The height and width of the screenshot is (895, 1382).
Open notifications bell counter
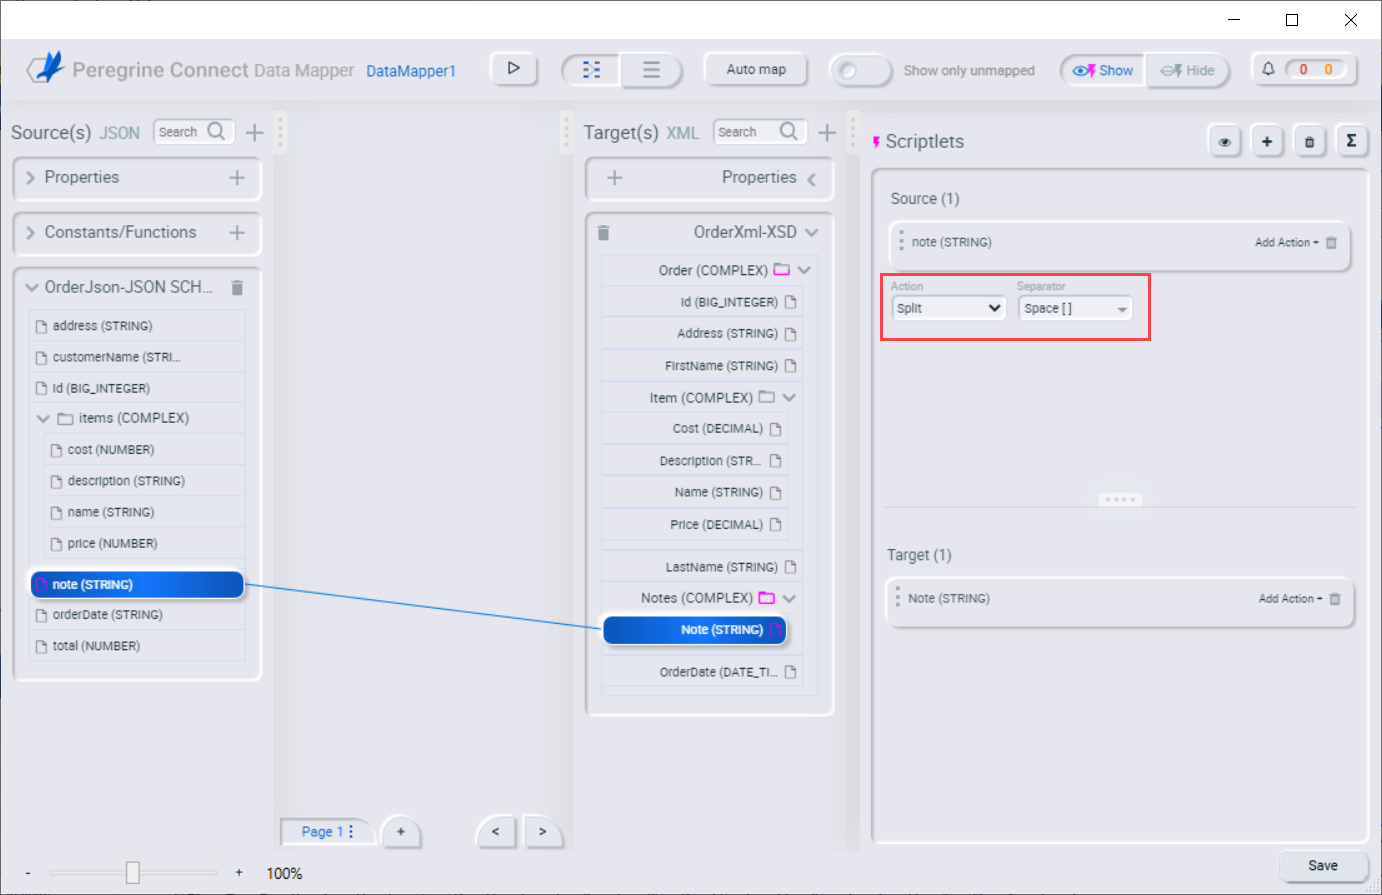[1268, 69]
